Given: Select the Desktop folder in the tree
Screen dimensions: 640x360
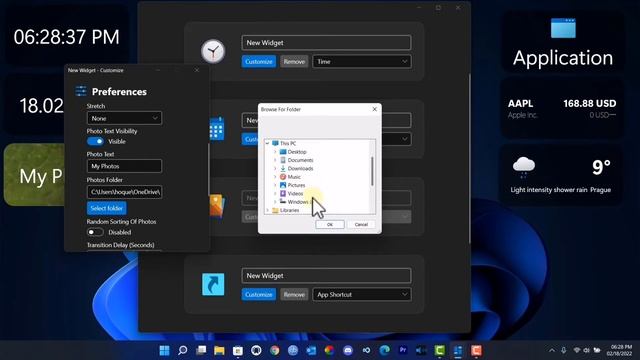Looking at the screenshot, I should click(x=293, y=151).
